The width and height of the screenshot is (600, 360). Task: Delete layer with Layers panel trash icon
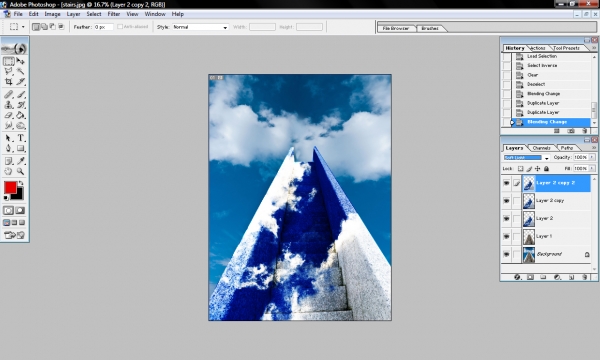(584, 277)
